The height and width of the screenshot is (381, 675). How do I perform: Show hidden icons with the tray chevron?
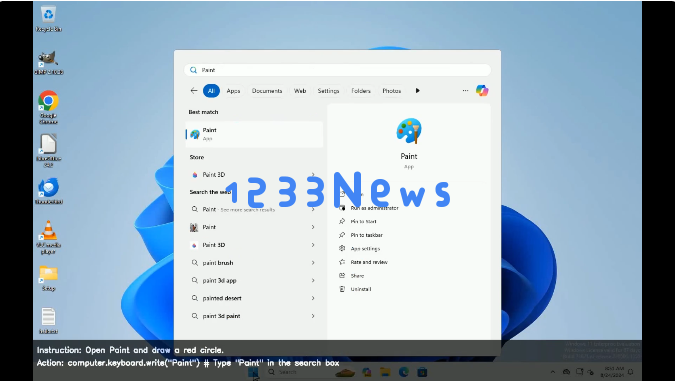pos(553,372)
